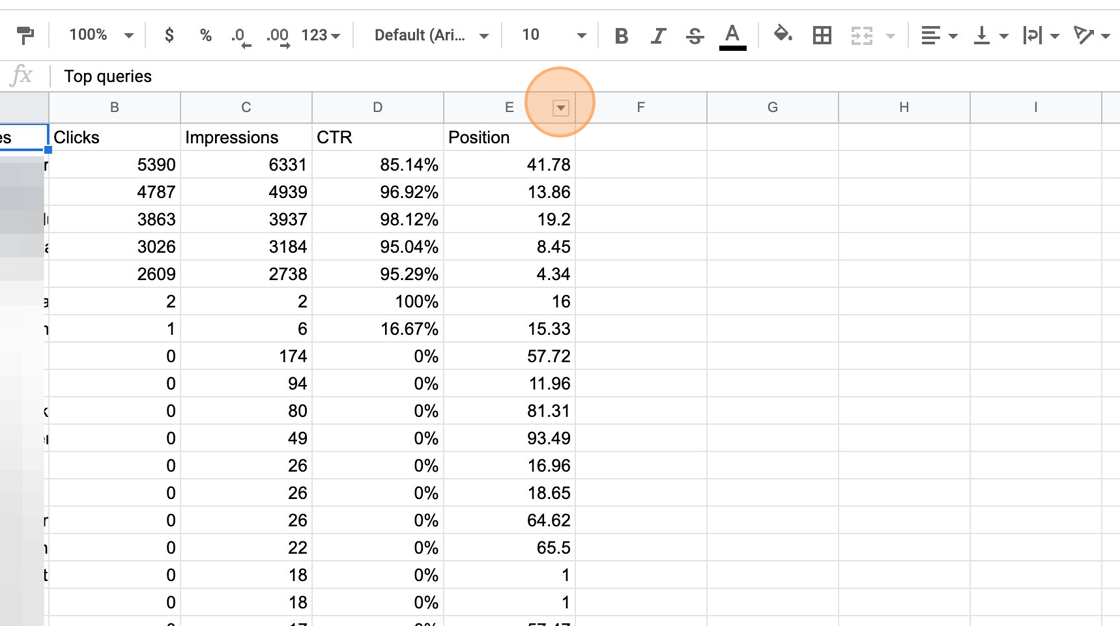This screenshot has width=1120, height=626.
Task: Open the 123 more formats dropdown
Action: click(321, 35)
